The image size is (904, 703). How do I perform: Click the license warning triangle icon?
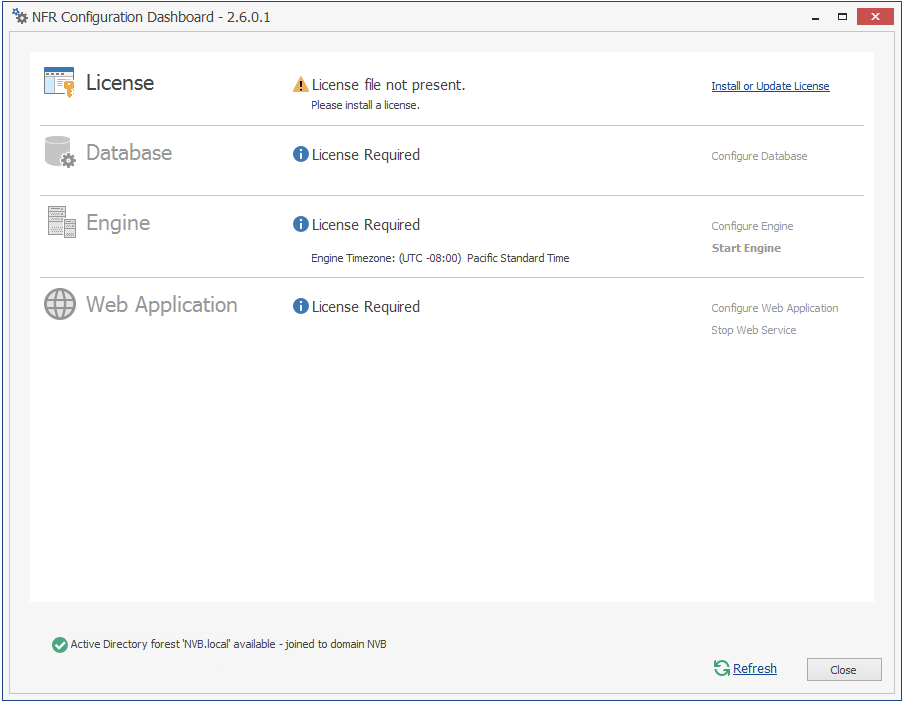[301, 85]
